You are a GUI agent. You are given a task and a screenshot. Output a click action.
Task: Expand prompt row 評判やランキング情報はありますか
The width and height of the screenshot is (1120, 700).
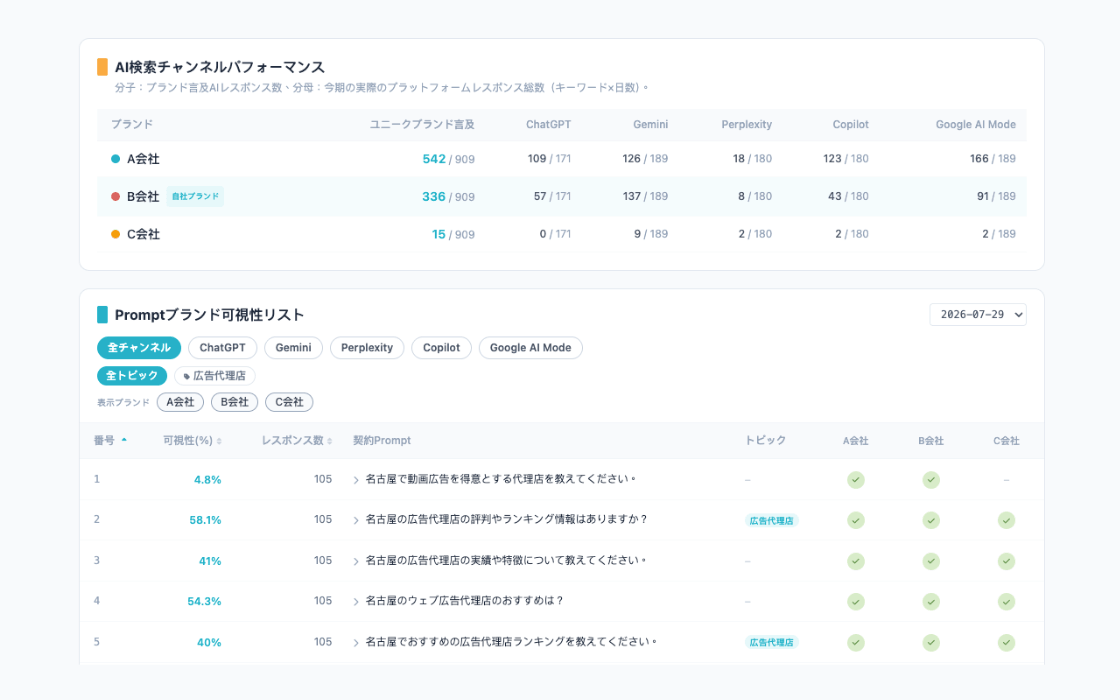tap(356, 521)
